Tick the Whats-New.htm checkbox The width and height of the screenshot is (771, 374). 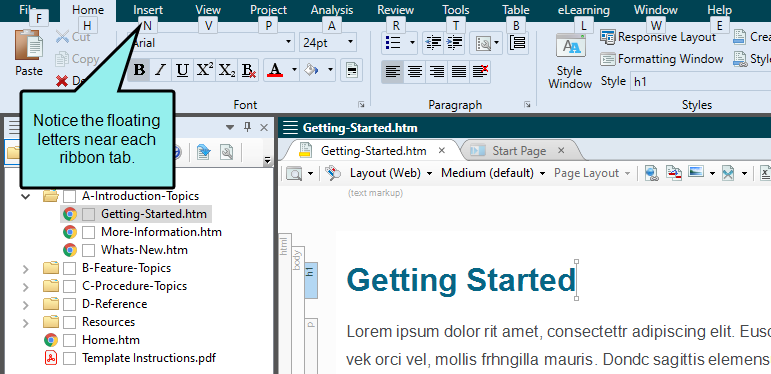[89, 250]
